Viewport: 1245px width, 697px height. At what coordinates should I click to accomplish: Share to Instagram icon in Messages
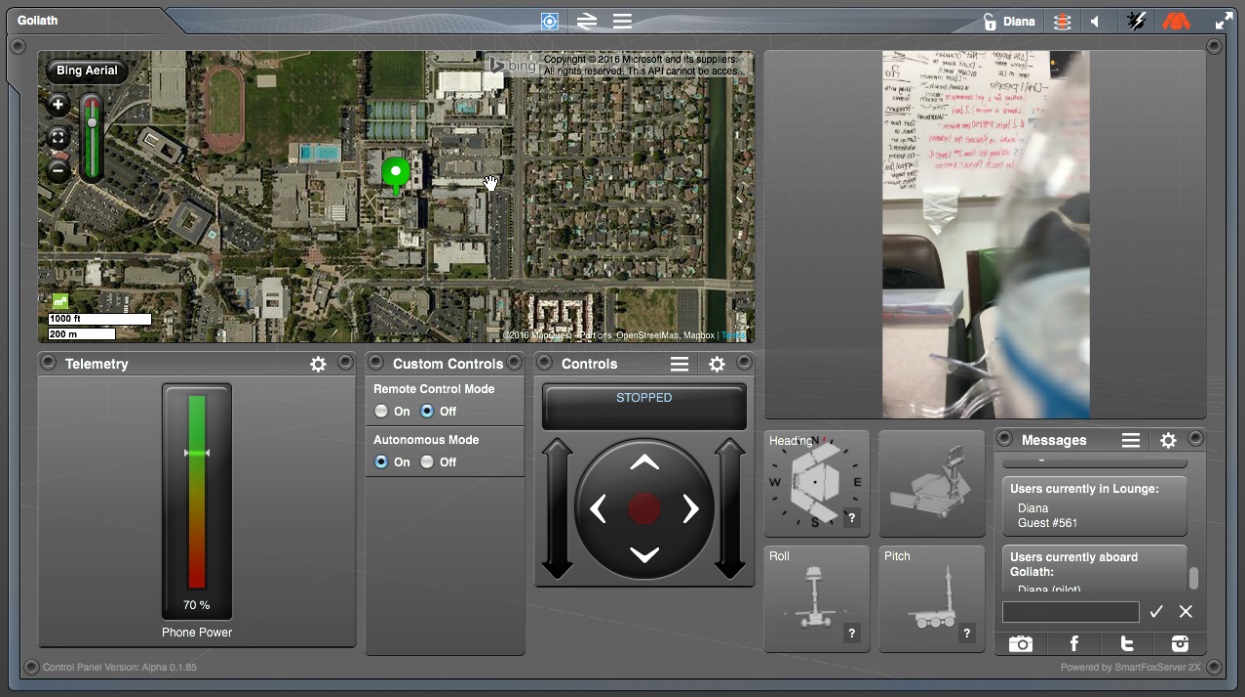tap(1180, 644)
